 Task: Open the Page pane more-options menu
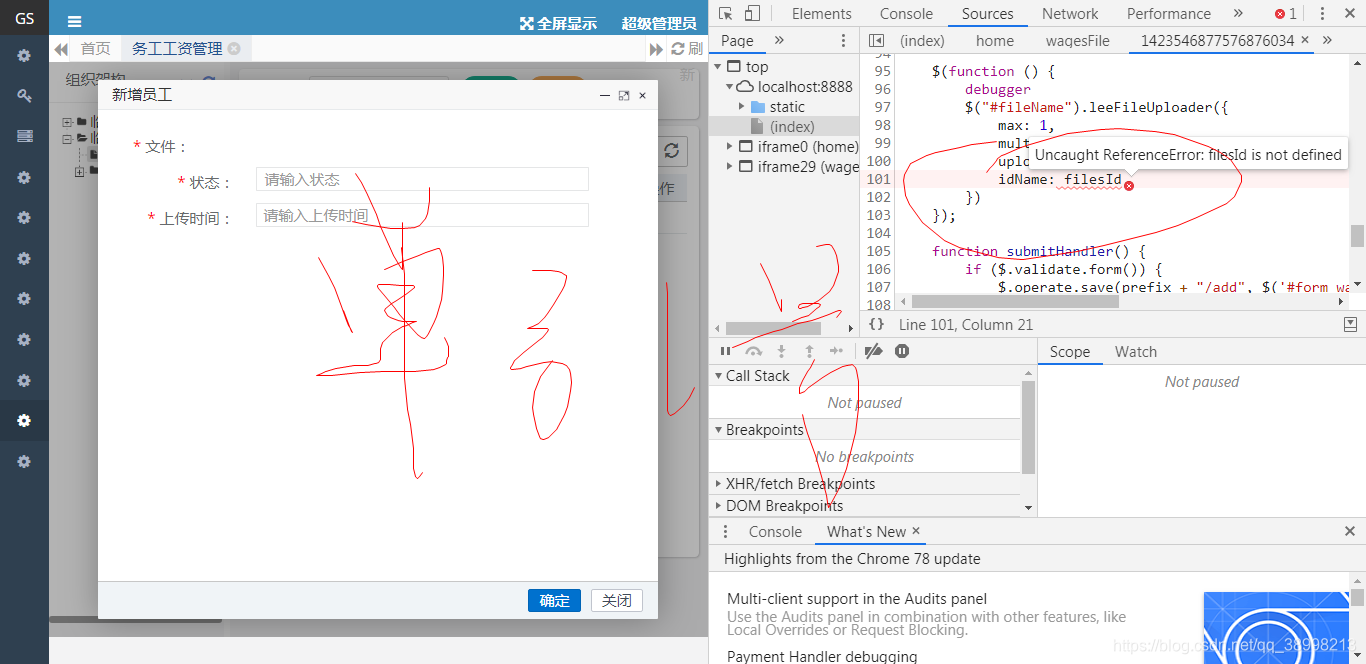[x=843, y=40]
